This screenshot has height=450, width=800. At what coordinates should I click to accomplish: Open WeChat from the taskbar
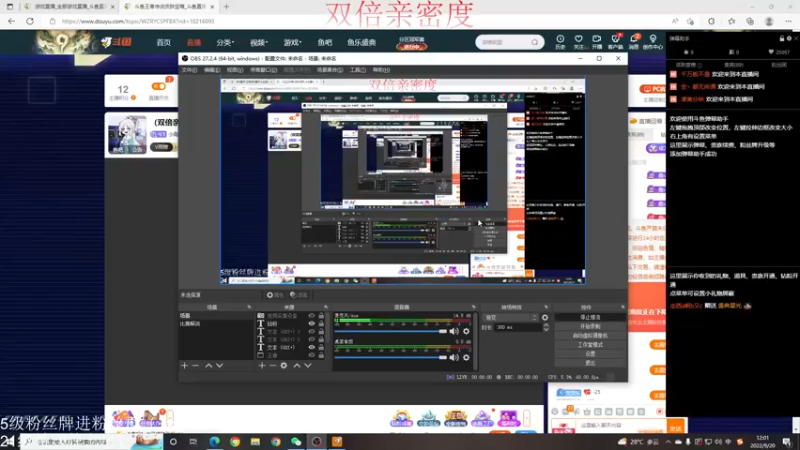[296, 441]
